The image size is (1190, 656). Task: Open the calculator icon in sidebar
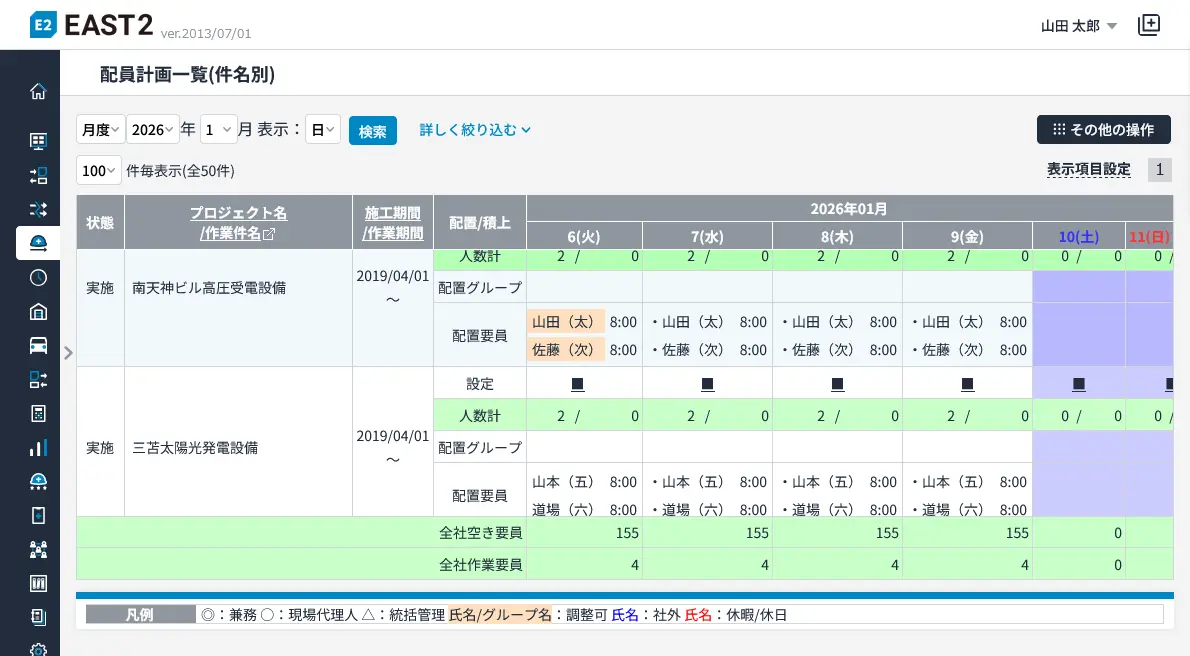coord(38,413)
